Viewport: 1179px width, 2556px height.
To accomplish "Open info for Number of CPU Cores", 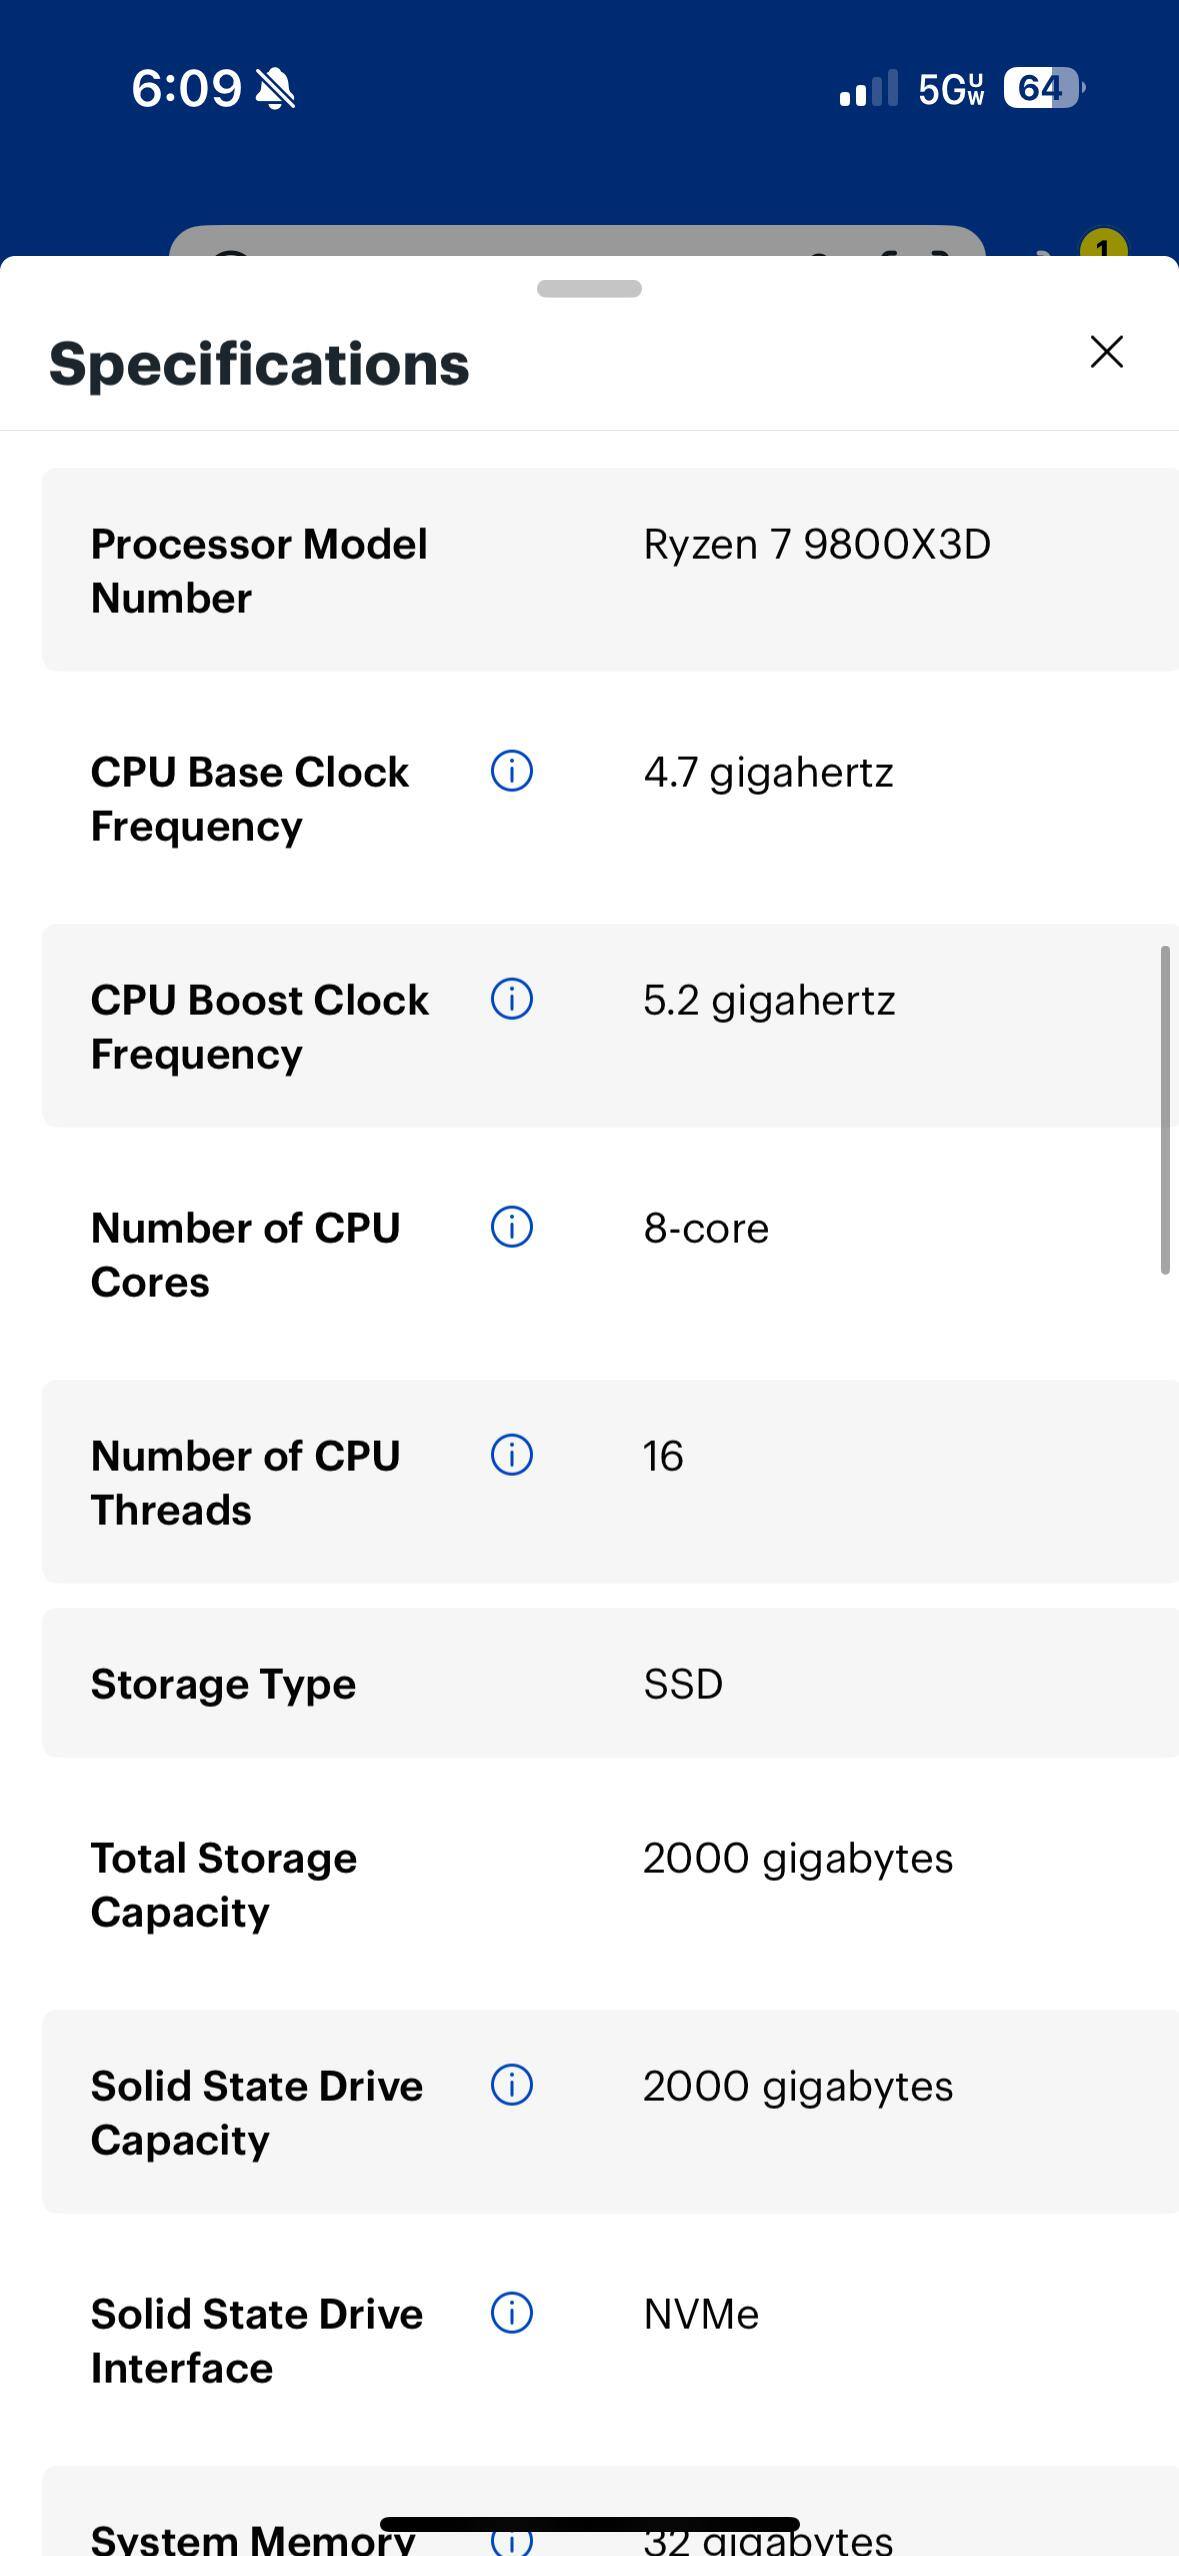I will pyautogui.click(x=511, y=1228).
